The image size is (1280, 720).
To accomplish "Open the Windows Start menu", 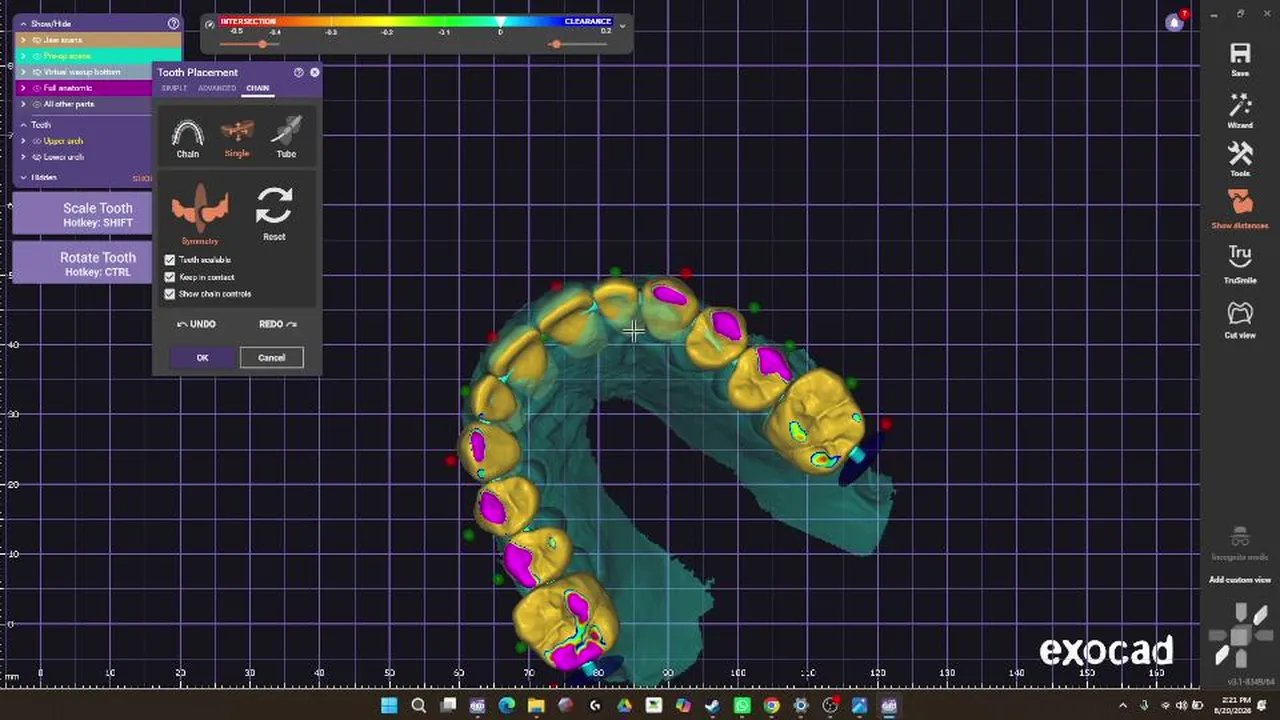I will 389,706.
